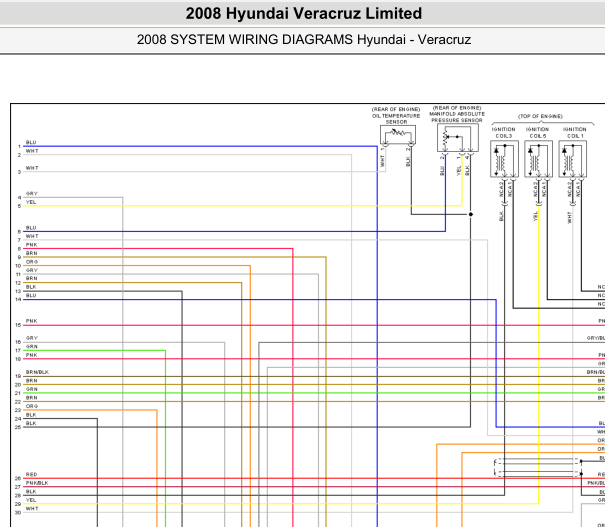605x527 pixels.
Task: Click the PNK label at pin 15
Action: (32, 321)
